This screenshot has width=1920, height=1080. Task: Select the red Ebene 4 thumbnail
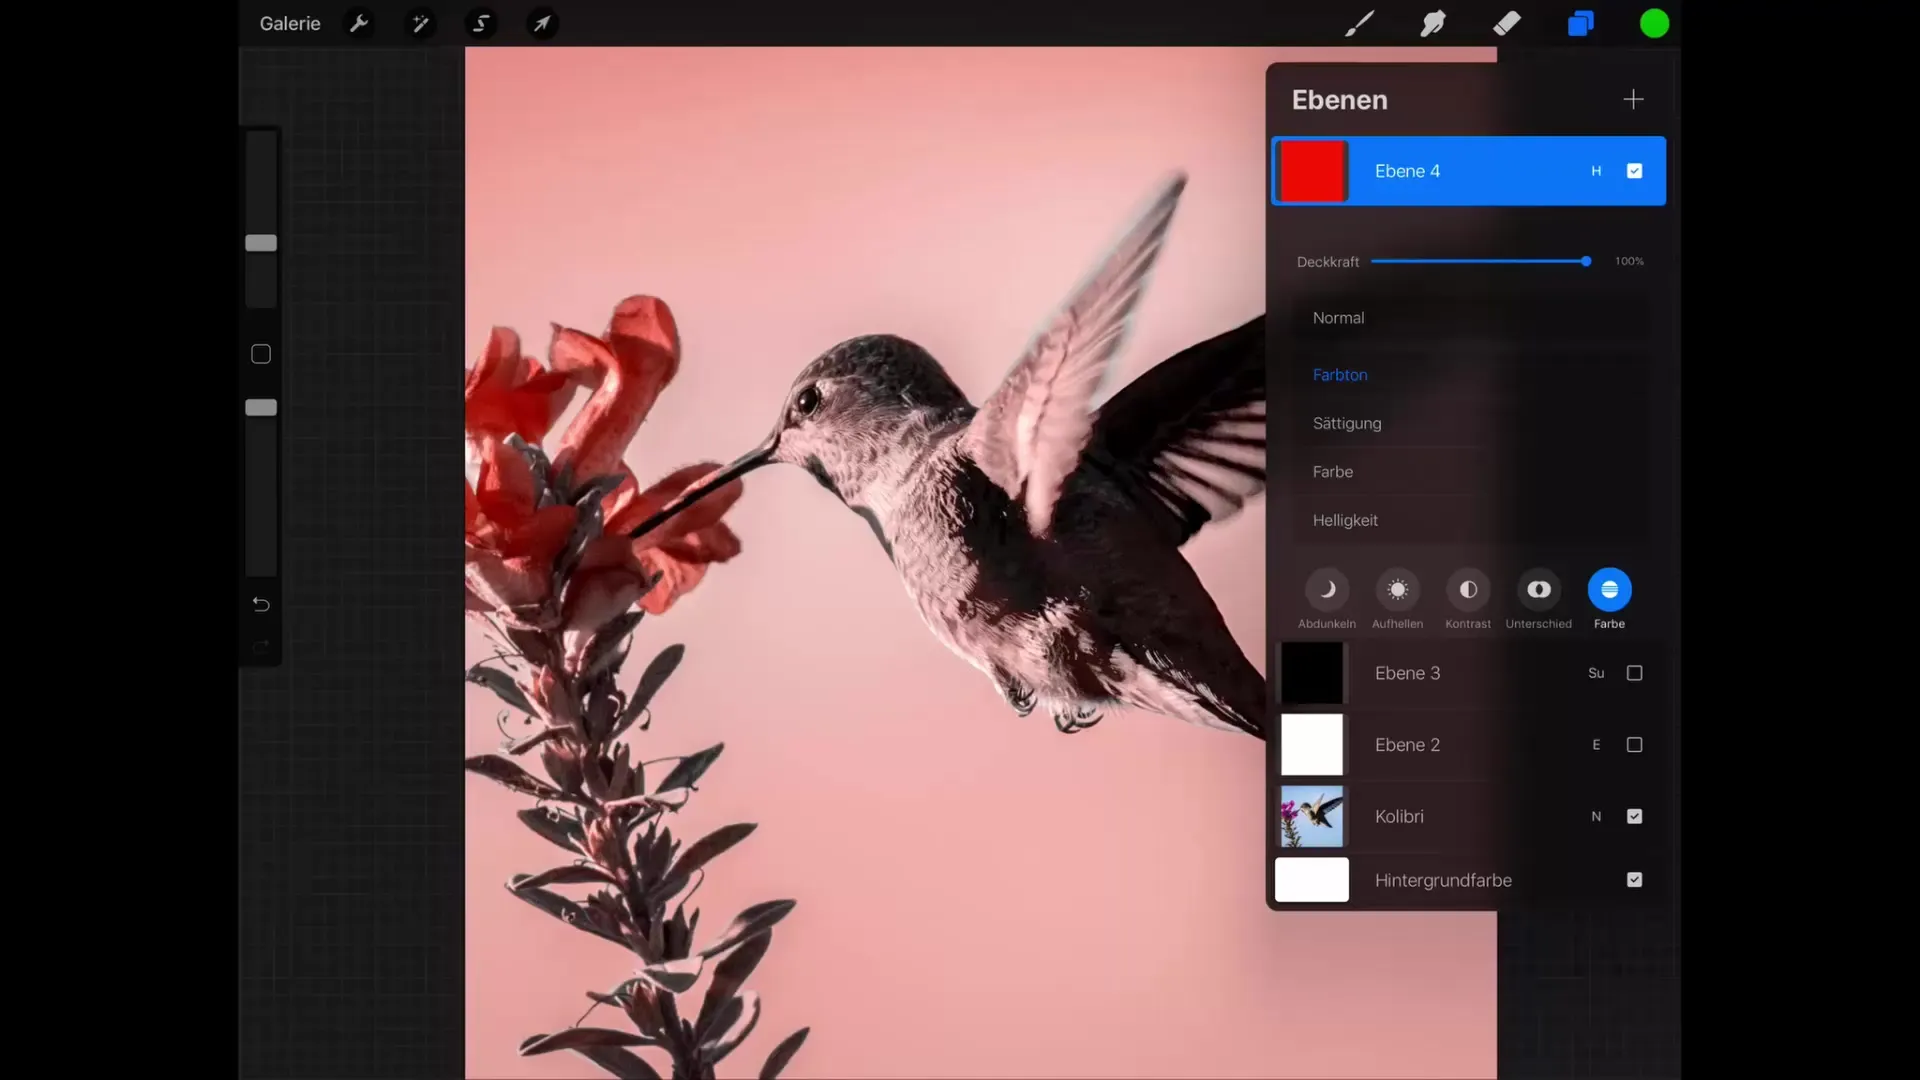[1312, 171]
